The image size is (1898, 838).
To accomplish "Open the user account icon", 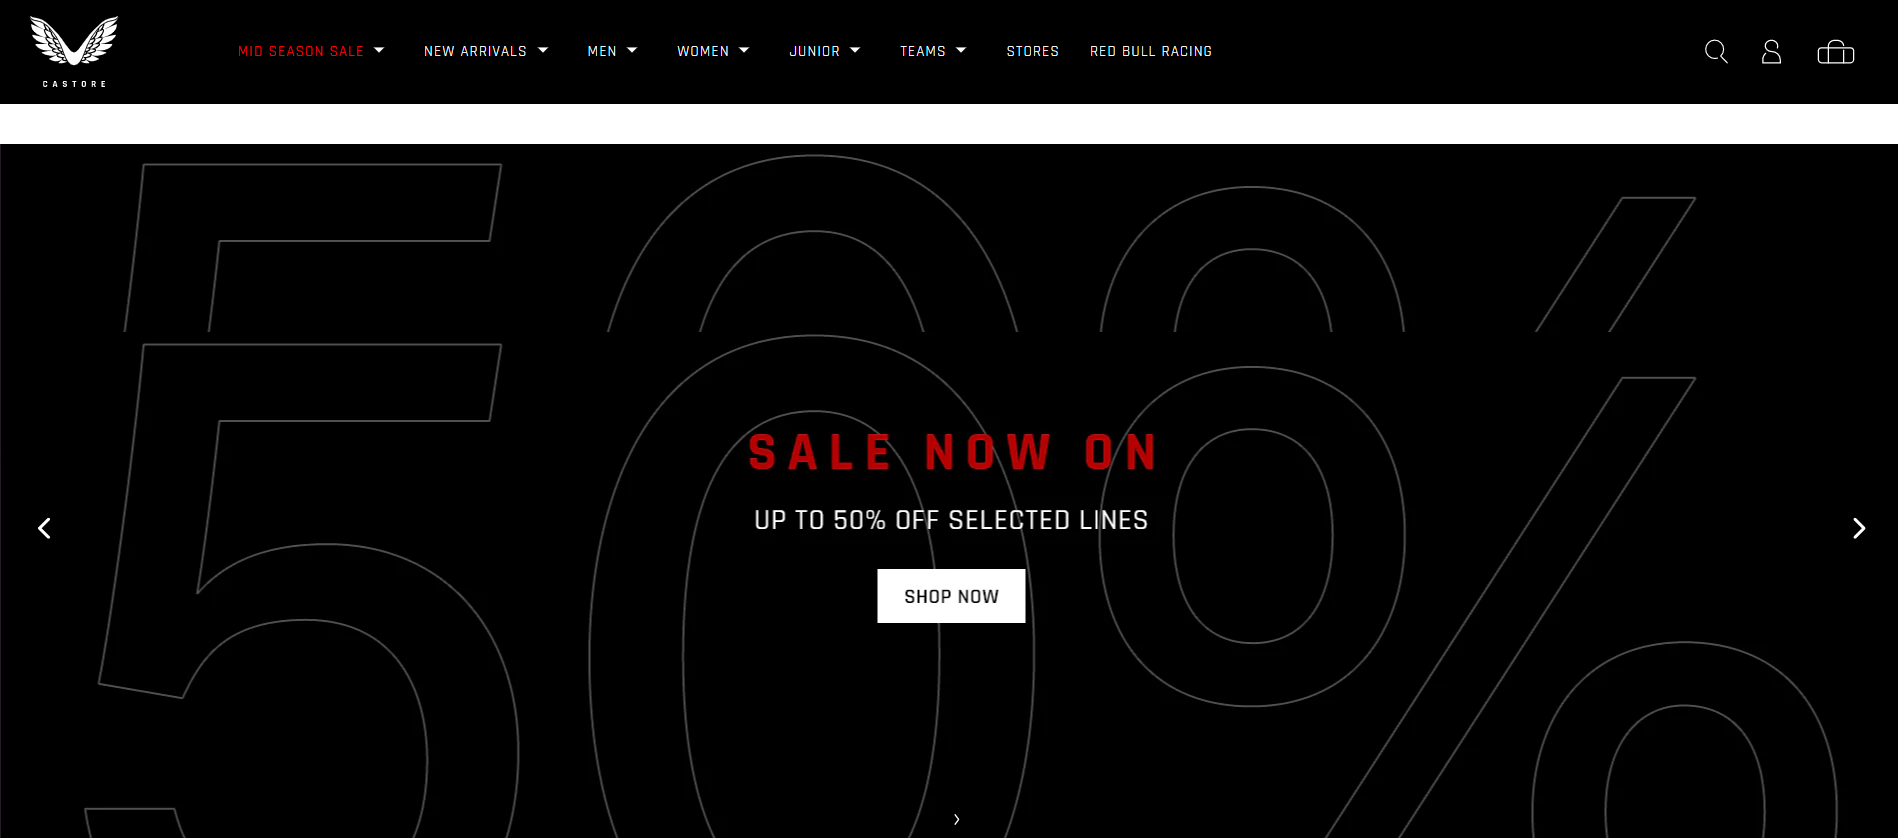I will (1771, 52).
